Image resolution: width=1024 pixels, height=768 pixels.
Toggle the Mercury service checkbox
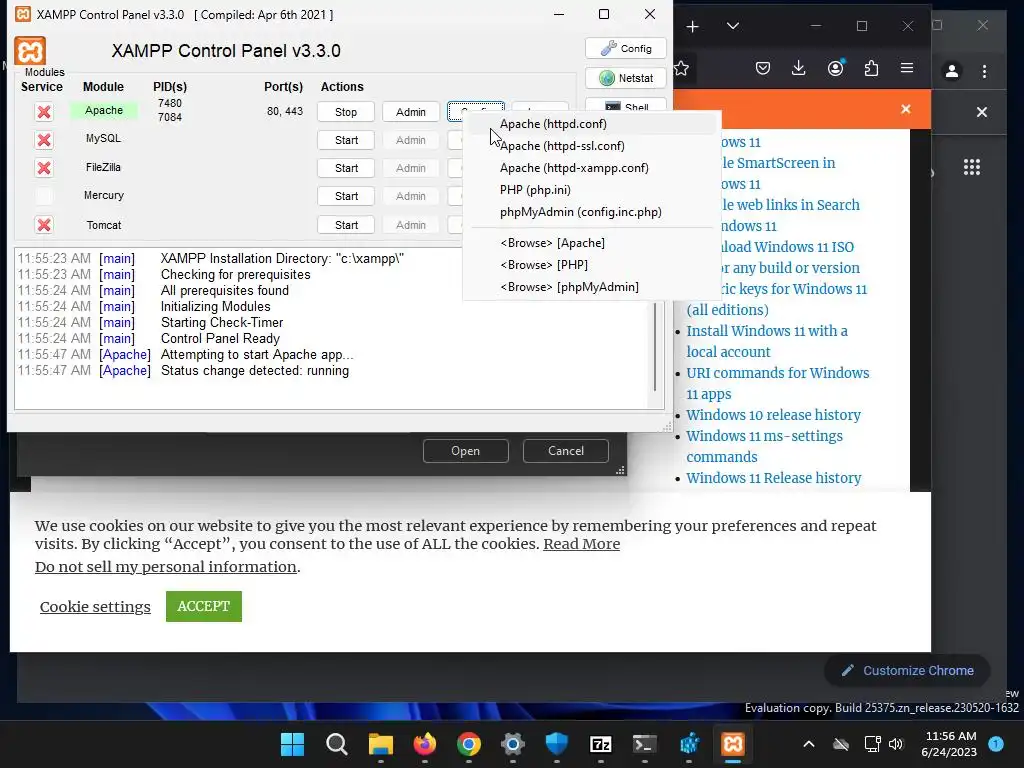point(44,196)
